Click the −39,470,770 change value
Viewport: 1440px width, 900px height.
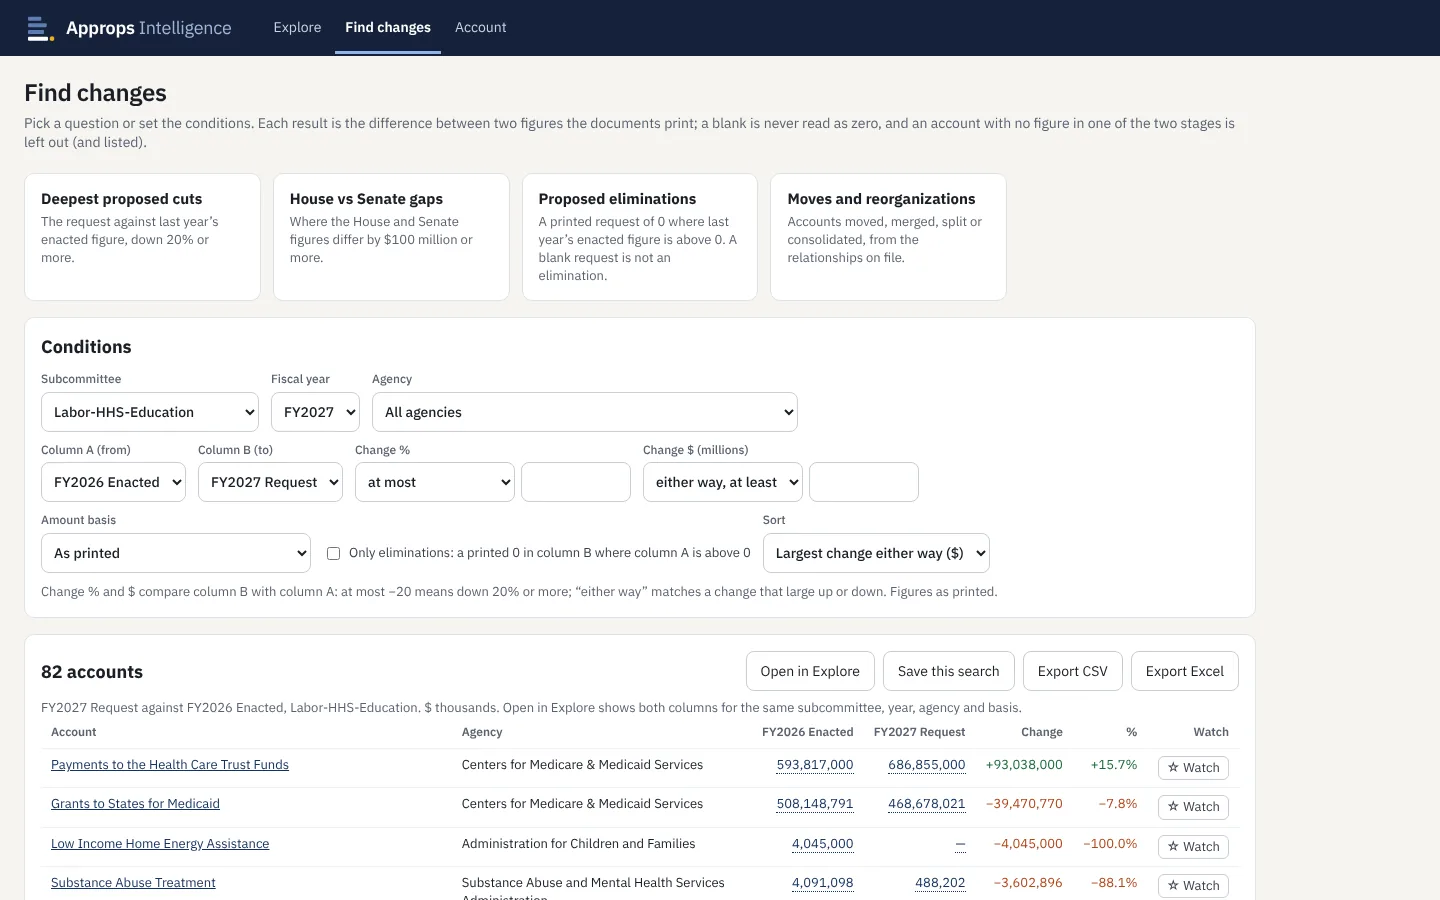point(1024,804)
